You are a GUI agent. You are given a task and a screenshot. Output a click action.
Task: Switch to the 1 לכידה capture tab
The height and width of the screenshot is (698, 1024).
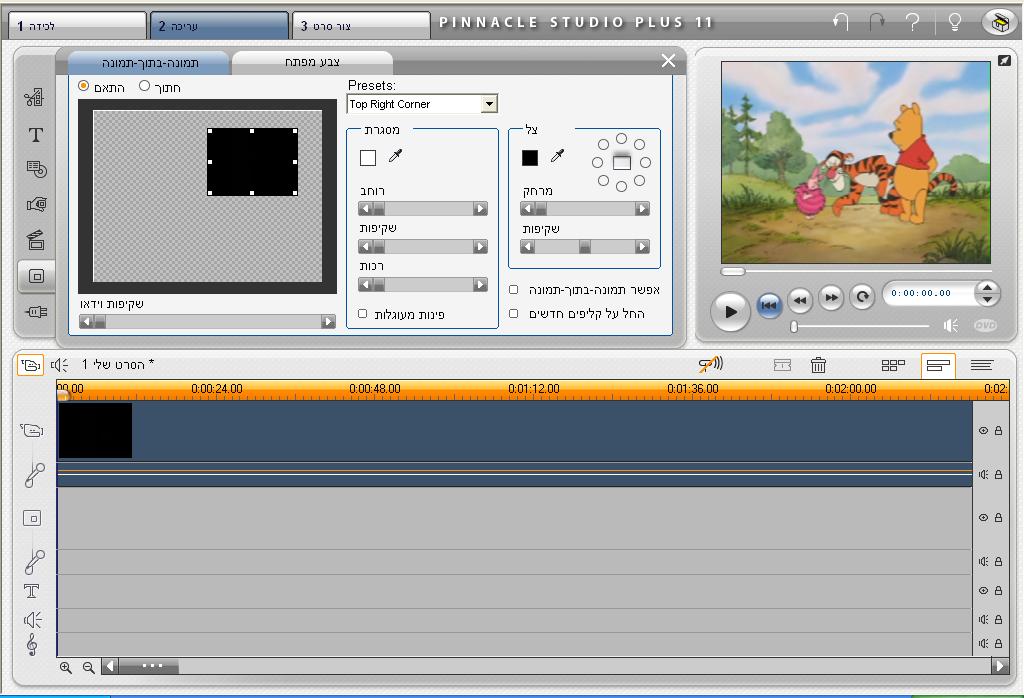tap(77, 25)
